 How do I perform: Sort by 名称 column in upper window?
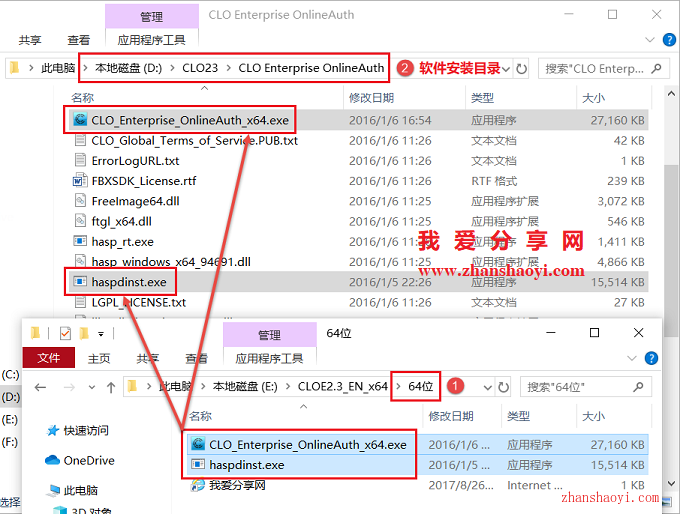coord(82,98)
